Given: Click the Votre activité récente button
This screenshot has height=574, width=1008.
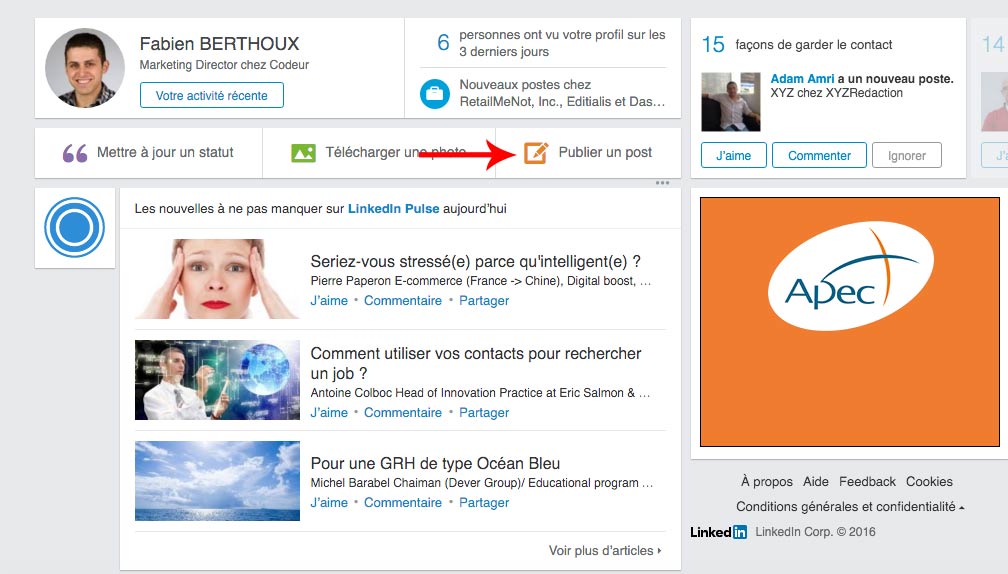Looking at the screenshot, I should (212, 95).
